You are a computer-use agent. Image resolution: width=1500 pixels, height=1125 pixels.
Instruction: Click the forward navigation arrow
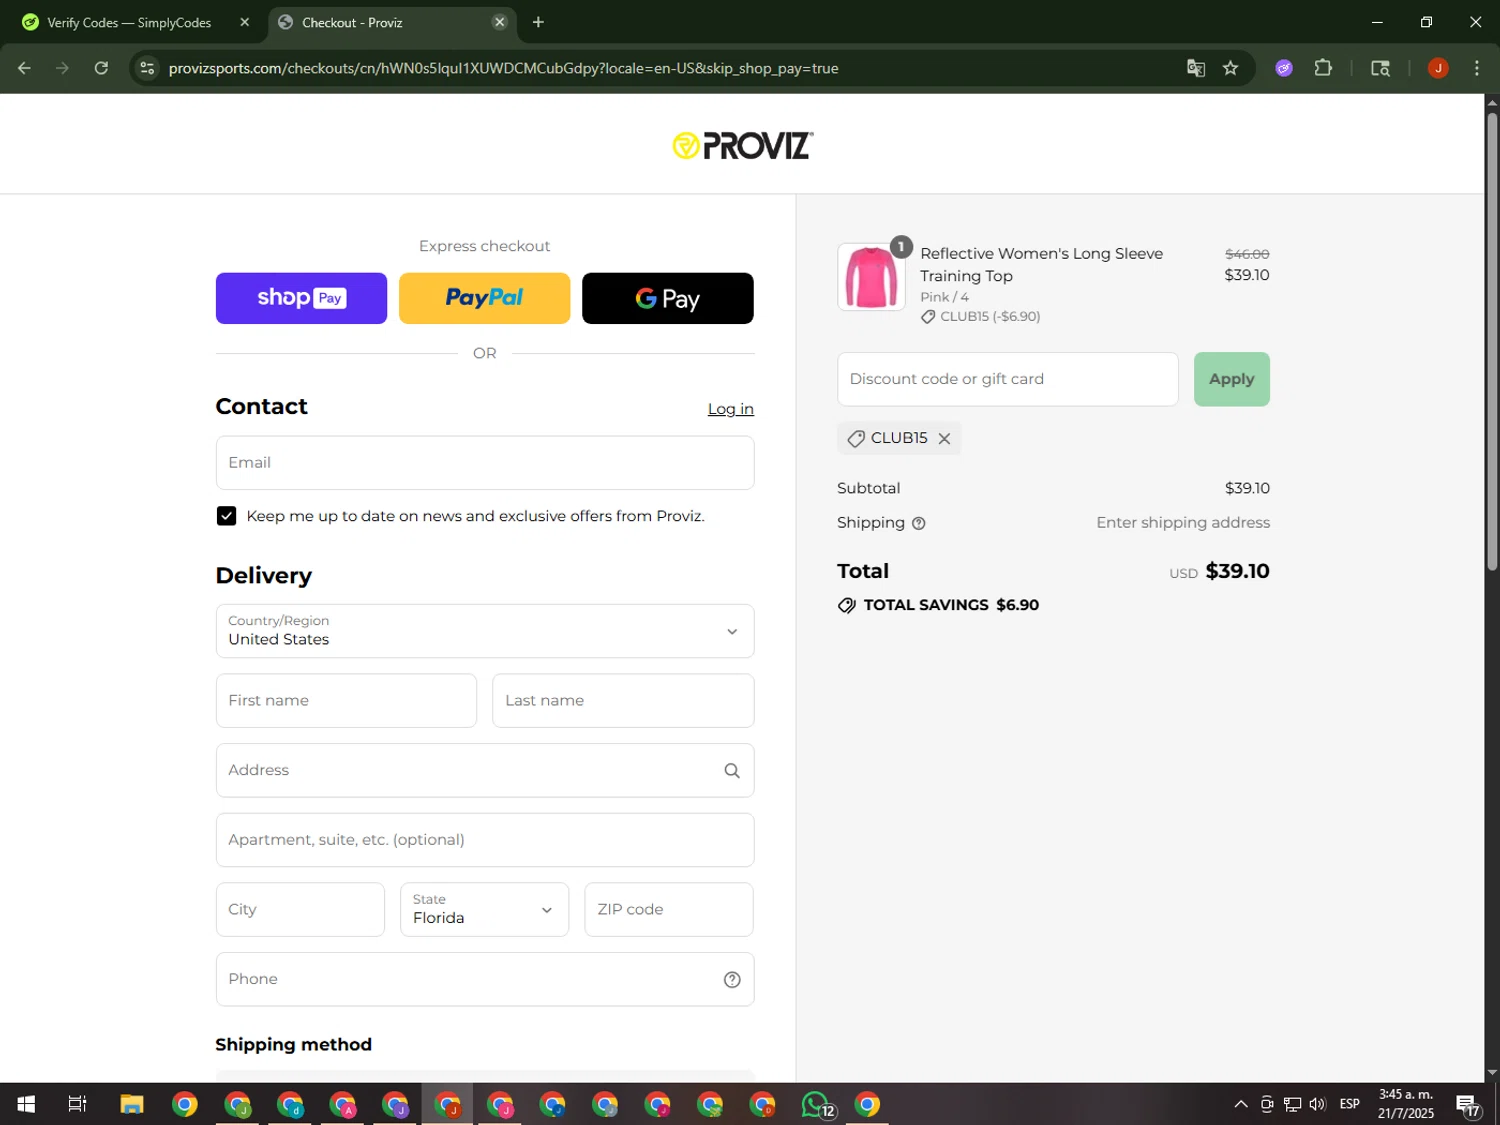(x=62, y=68)
